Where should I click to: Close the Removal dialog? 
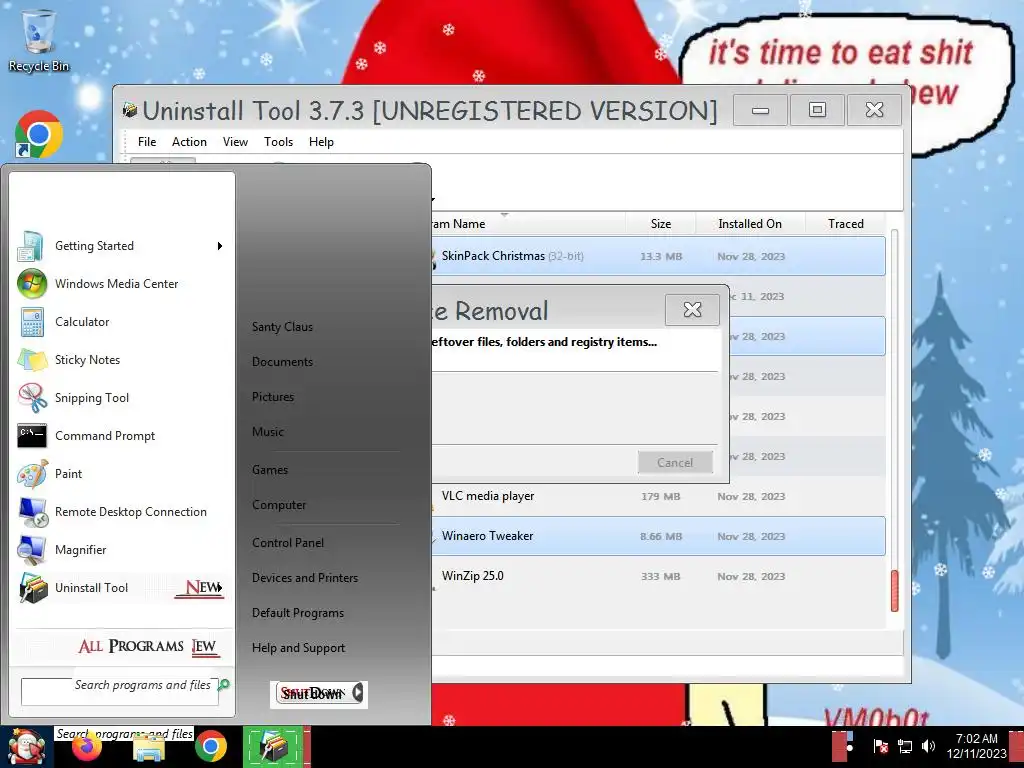coord(692,310)
